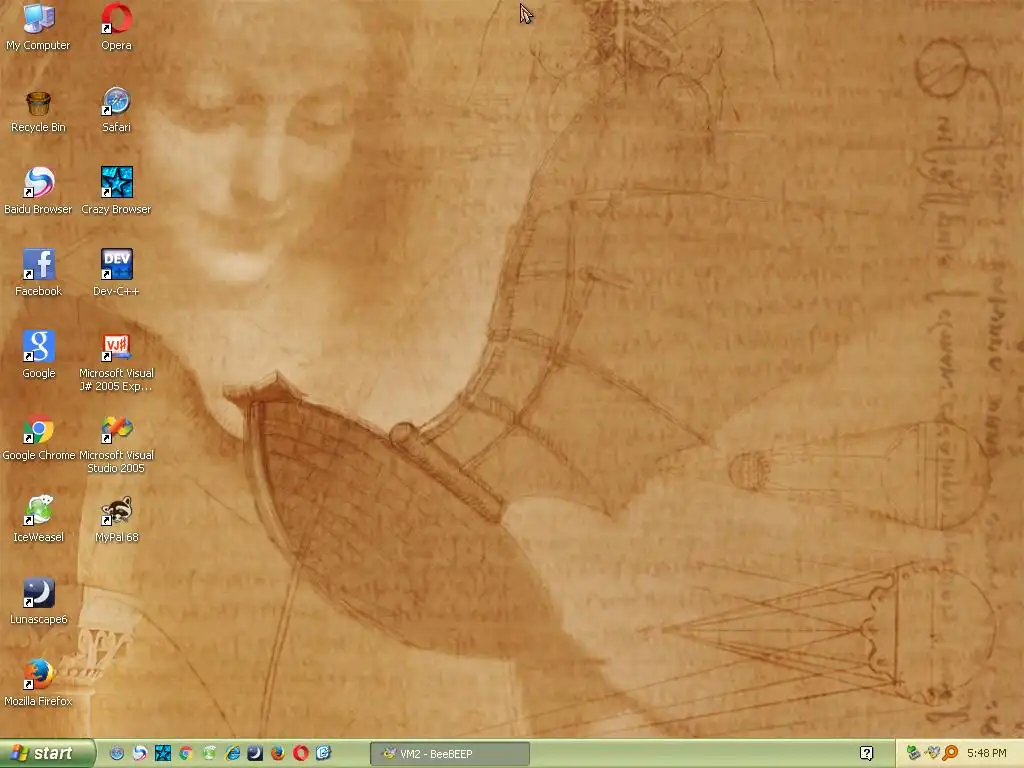Select the Microsoft Visual J# 2005 shortcut
The image size is (1024, 768).
(x=116, y=362)
